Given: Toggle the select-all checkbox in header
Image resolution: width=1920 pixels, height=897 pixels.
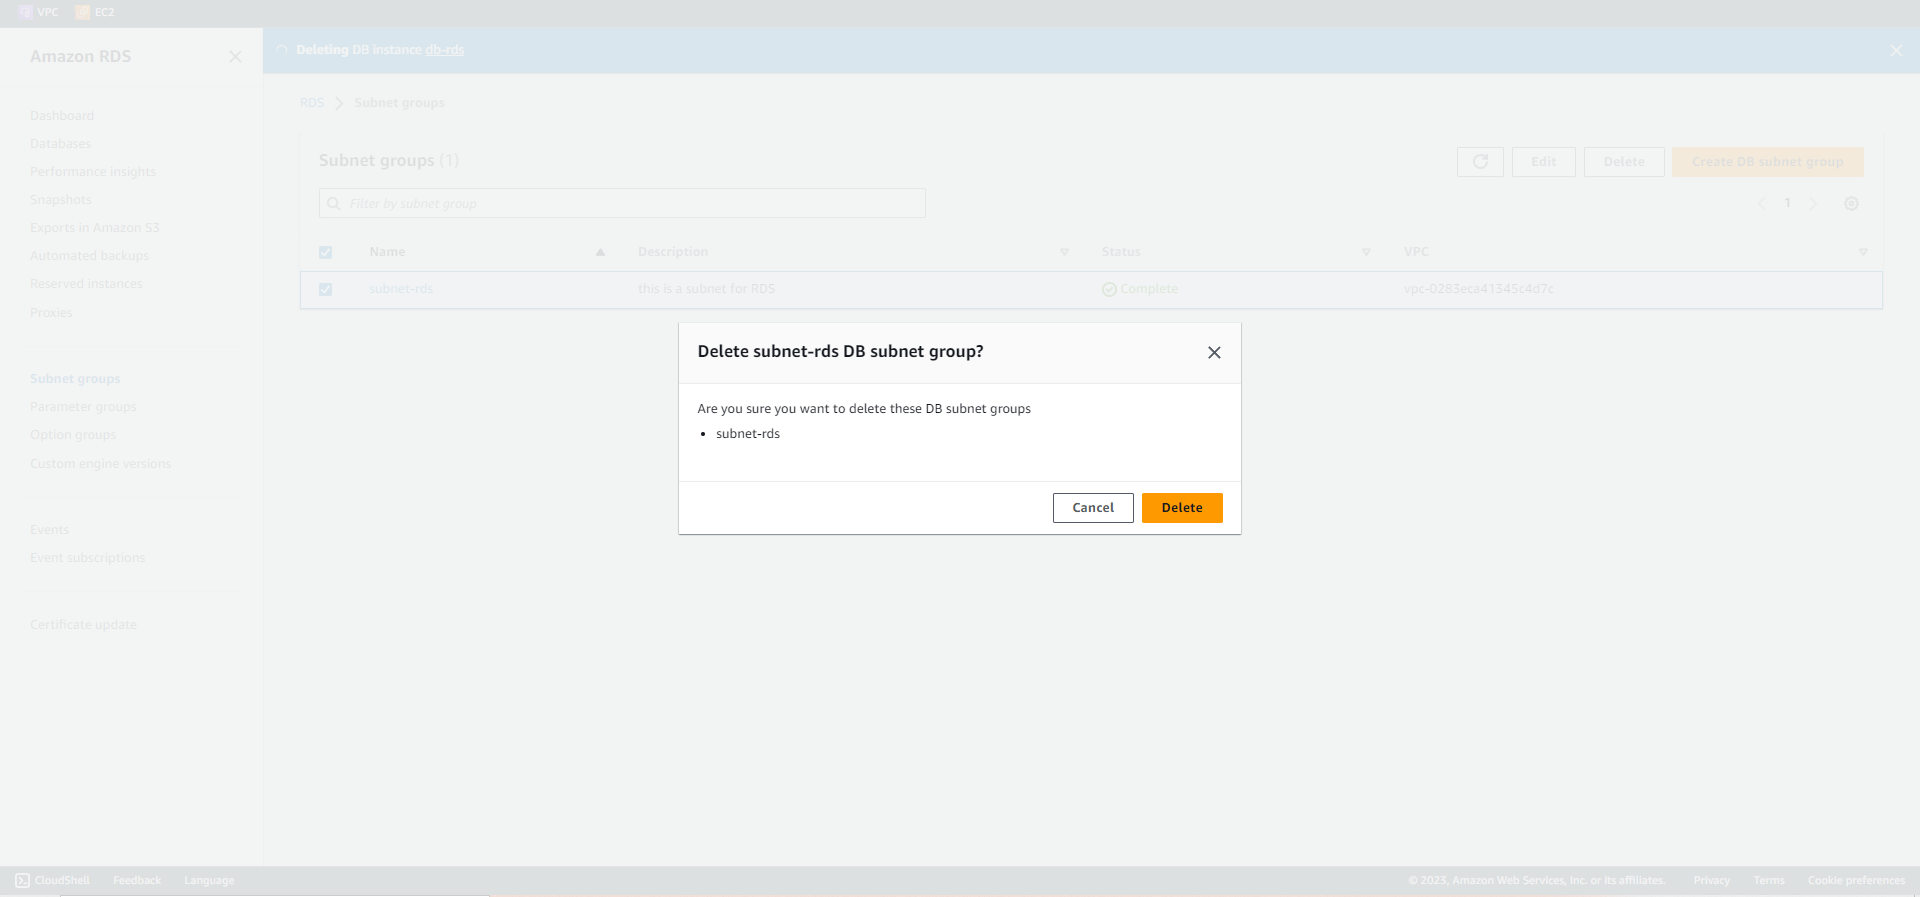Looking at the screenshot, I should point(325,253).
